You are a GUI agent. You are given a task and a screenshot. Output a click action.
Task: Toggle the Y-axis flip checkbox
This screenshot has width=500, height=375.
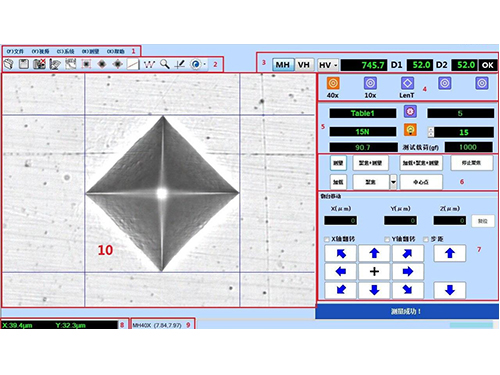tap(387, 239)
